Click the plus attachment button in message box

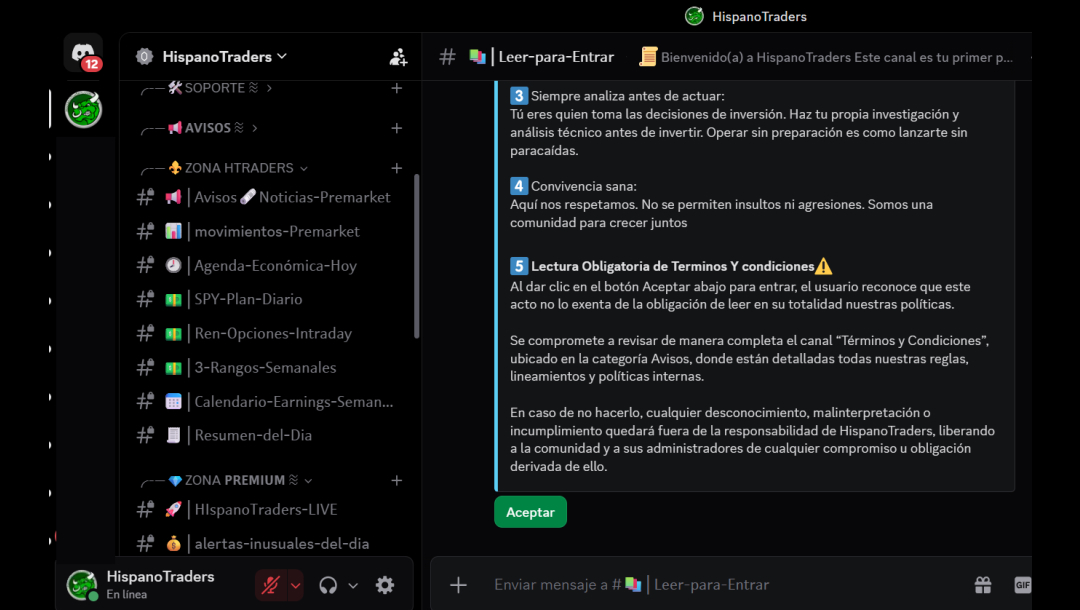click(458, 585)
